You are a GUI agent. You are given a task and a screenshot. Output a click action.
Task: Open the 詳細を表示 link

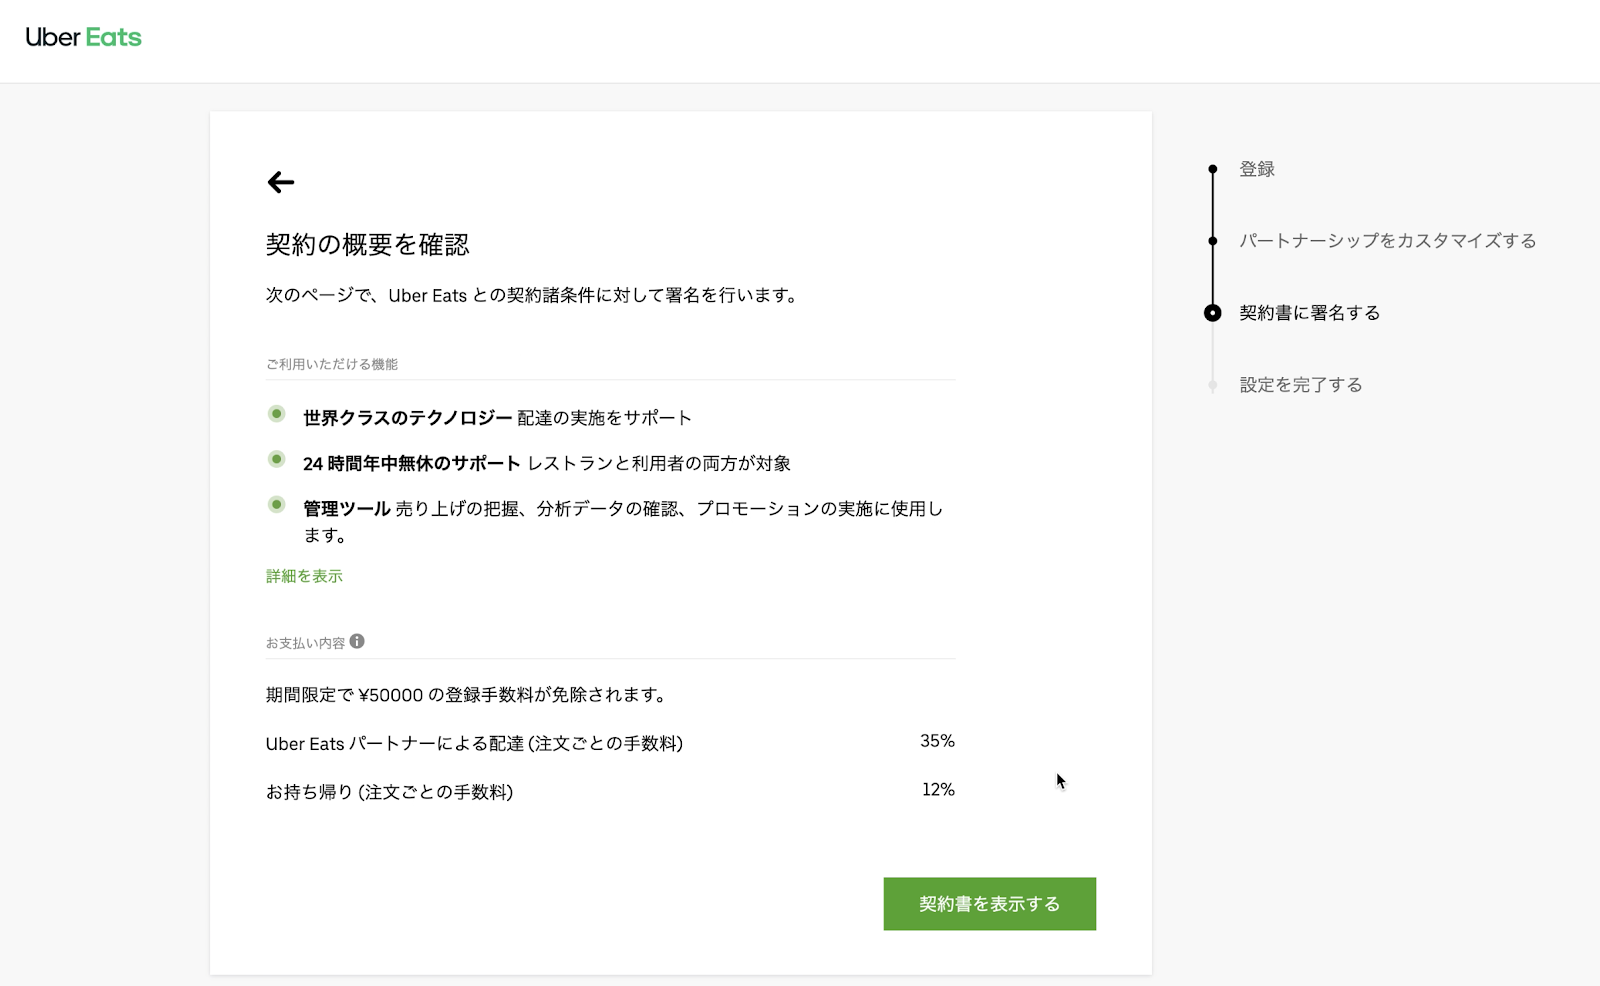303,576
